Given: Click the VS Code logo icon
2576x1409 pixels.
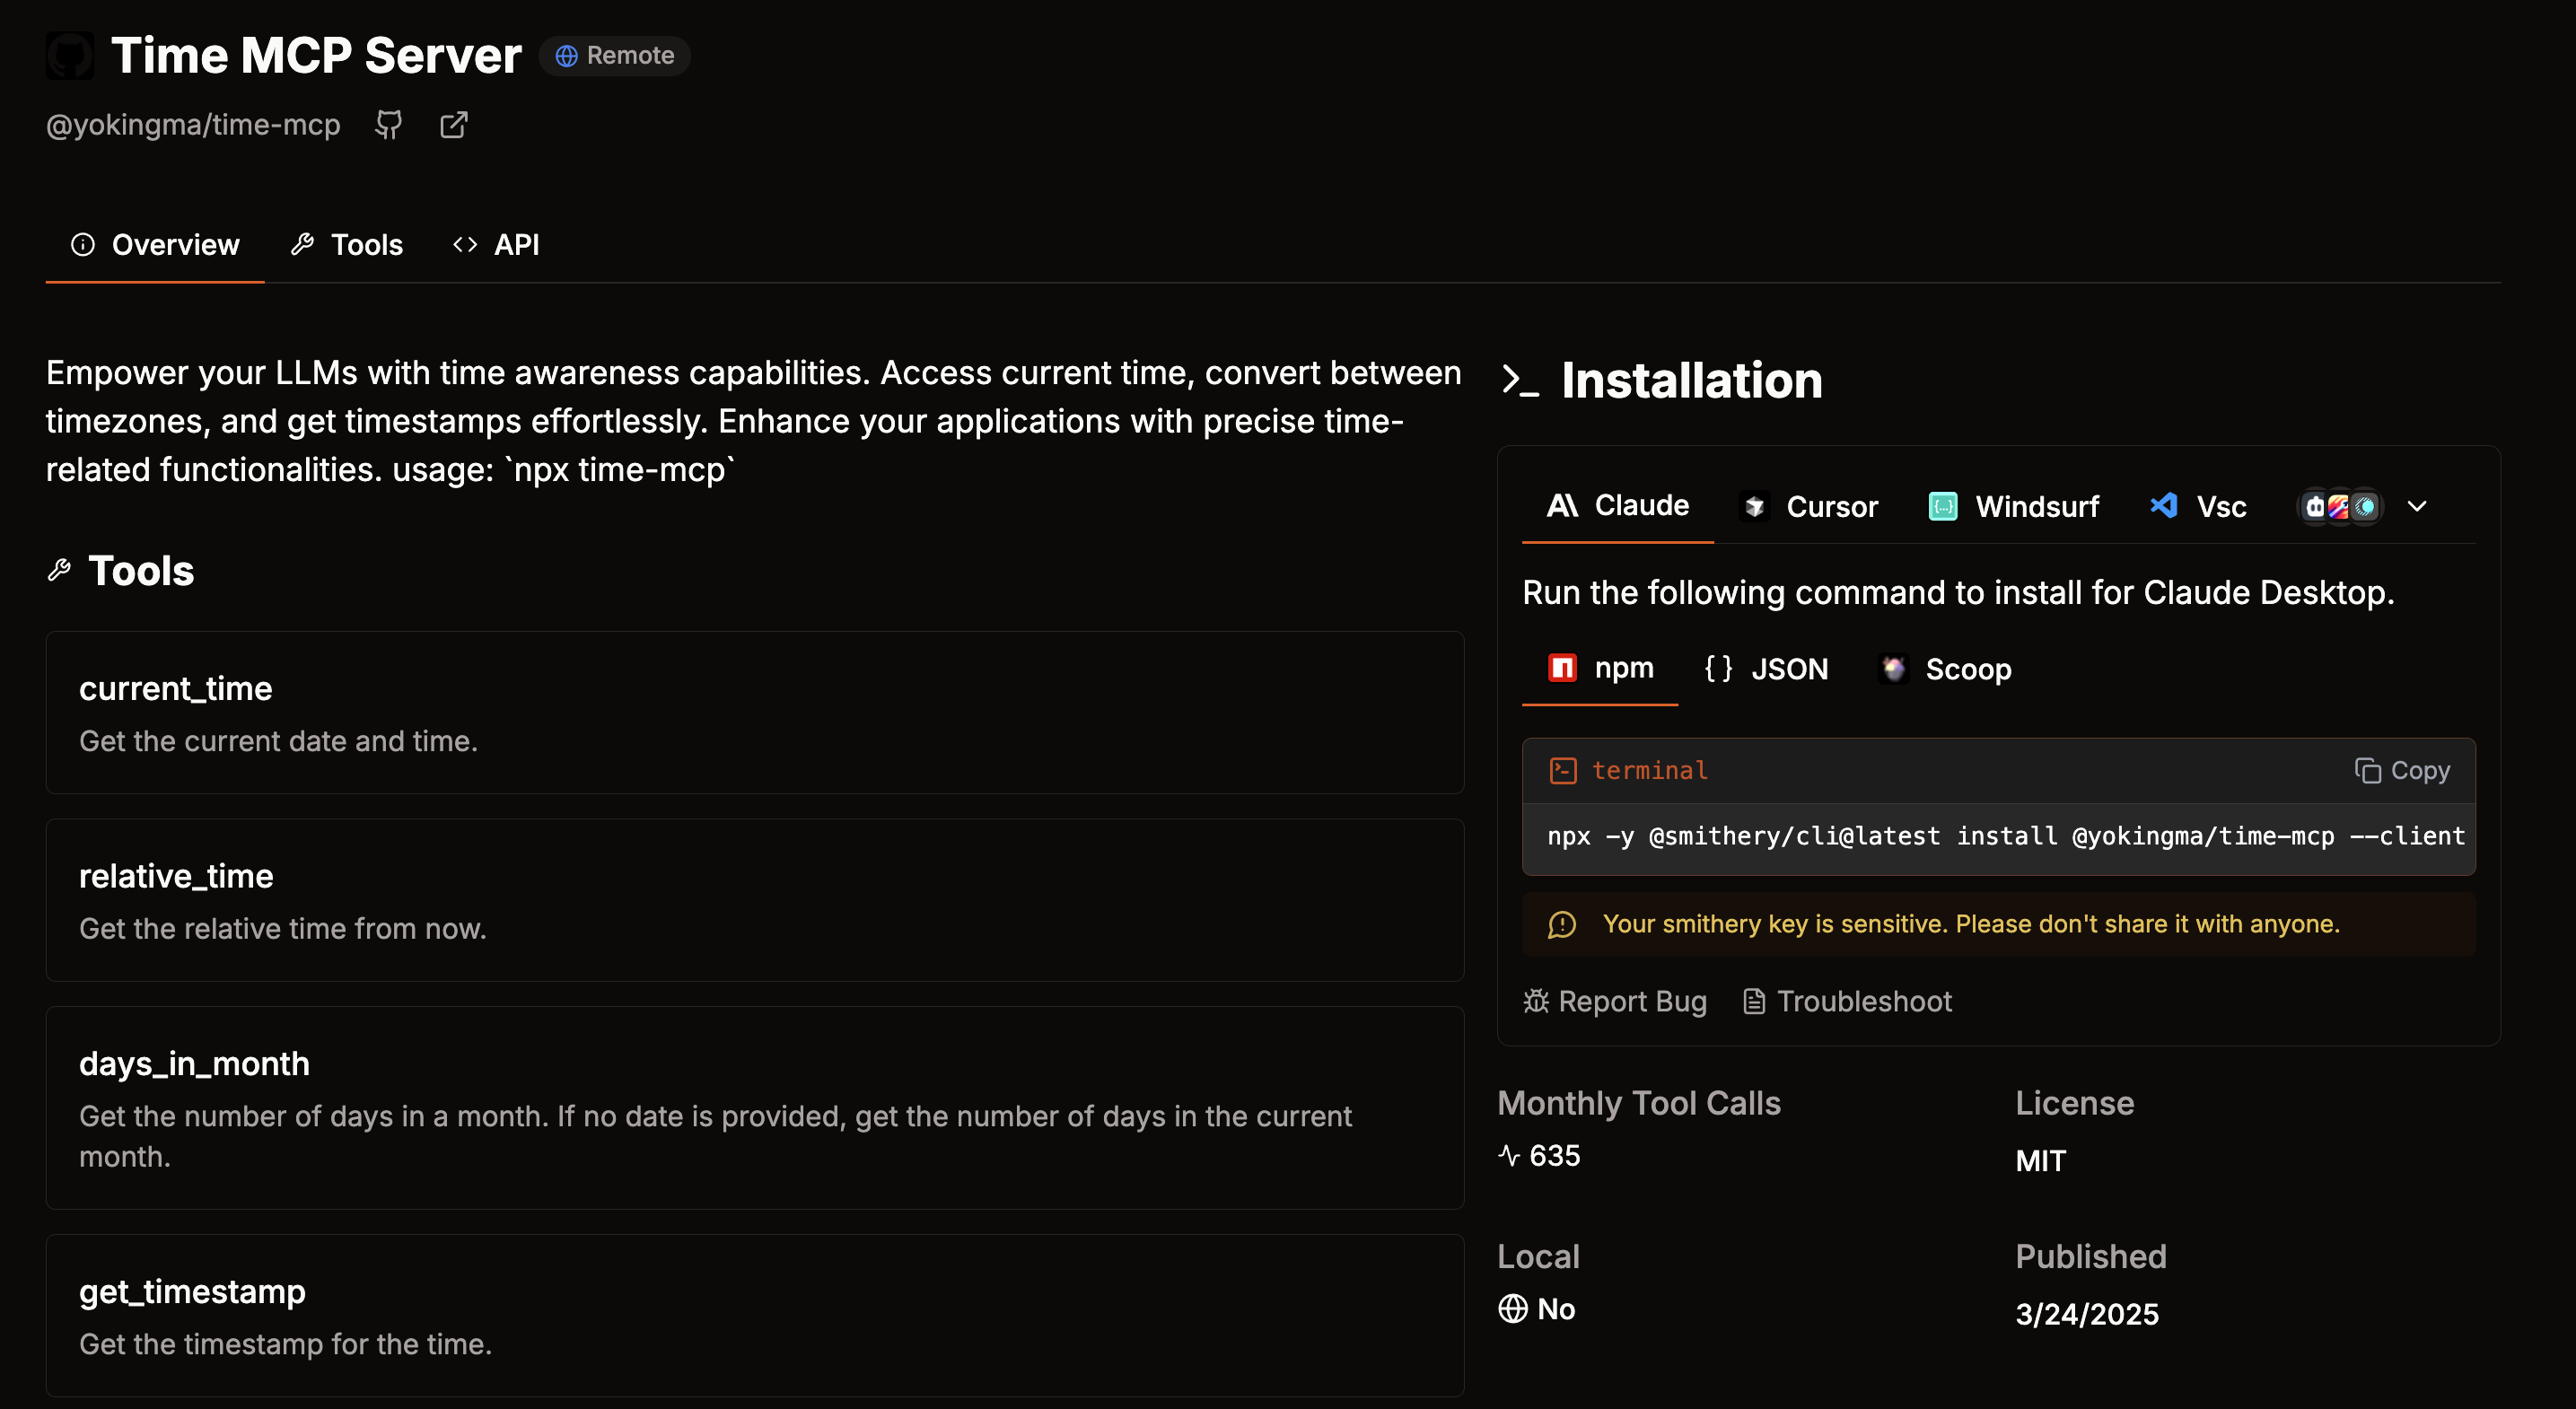Looking at the screenshot, I should click(x=2163, y=506).
